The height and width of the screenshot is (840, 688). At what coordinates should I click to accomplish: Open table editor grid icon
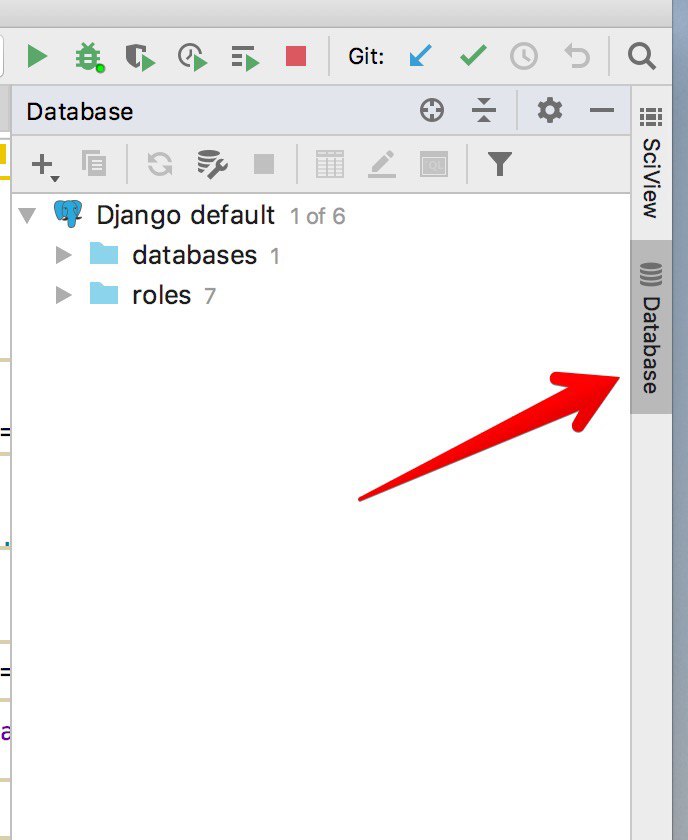pyautogui.click(x=330, y=164)
